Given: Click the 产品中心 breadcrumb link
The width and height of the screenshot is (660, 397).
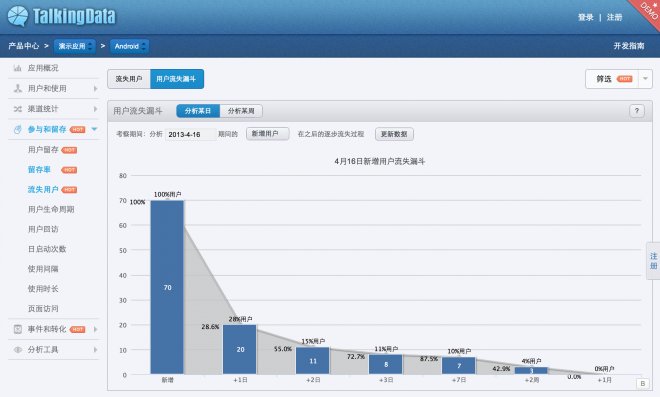Looking at the screenshot, I should coord(24,46).
